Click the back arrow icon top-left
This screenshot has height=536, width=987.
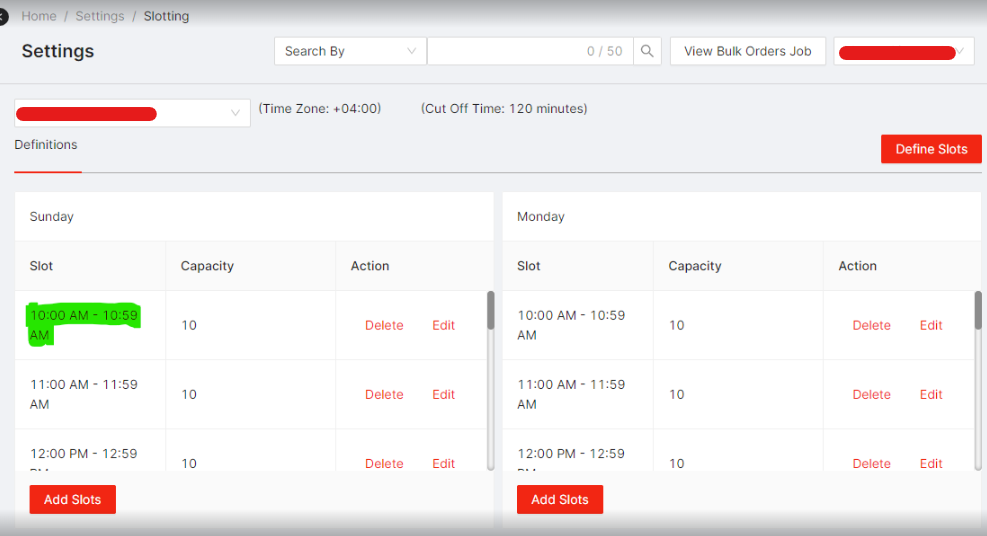4,16
